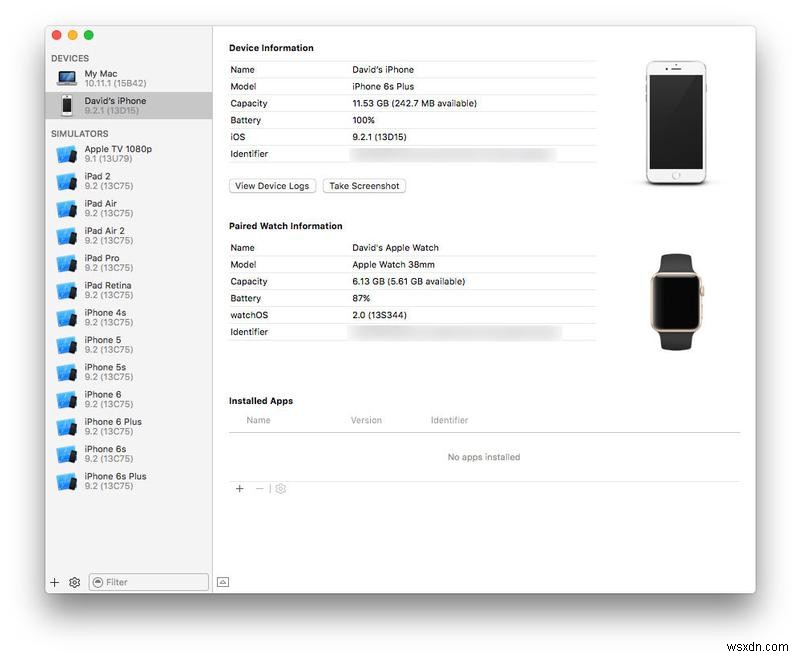800x657 pixels.
Task: Select the iPad Retina simulator
Action: (x=67, y=290)
